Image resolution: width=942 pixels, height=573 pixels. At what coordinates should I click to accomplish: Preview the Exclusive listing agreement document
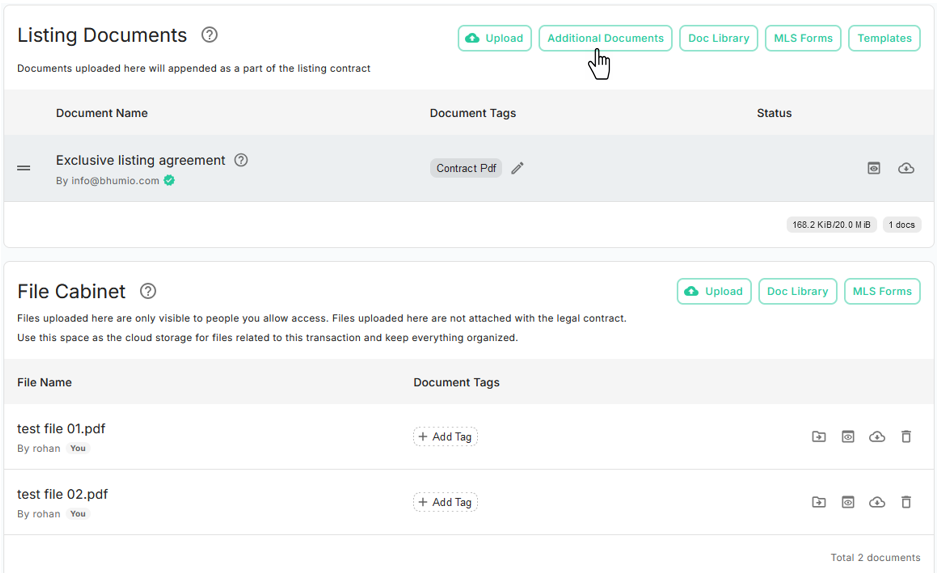point(874,168)
